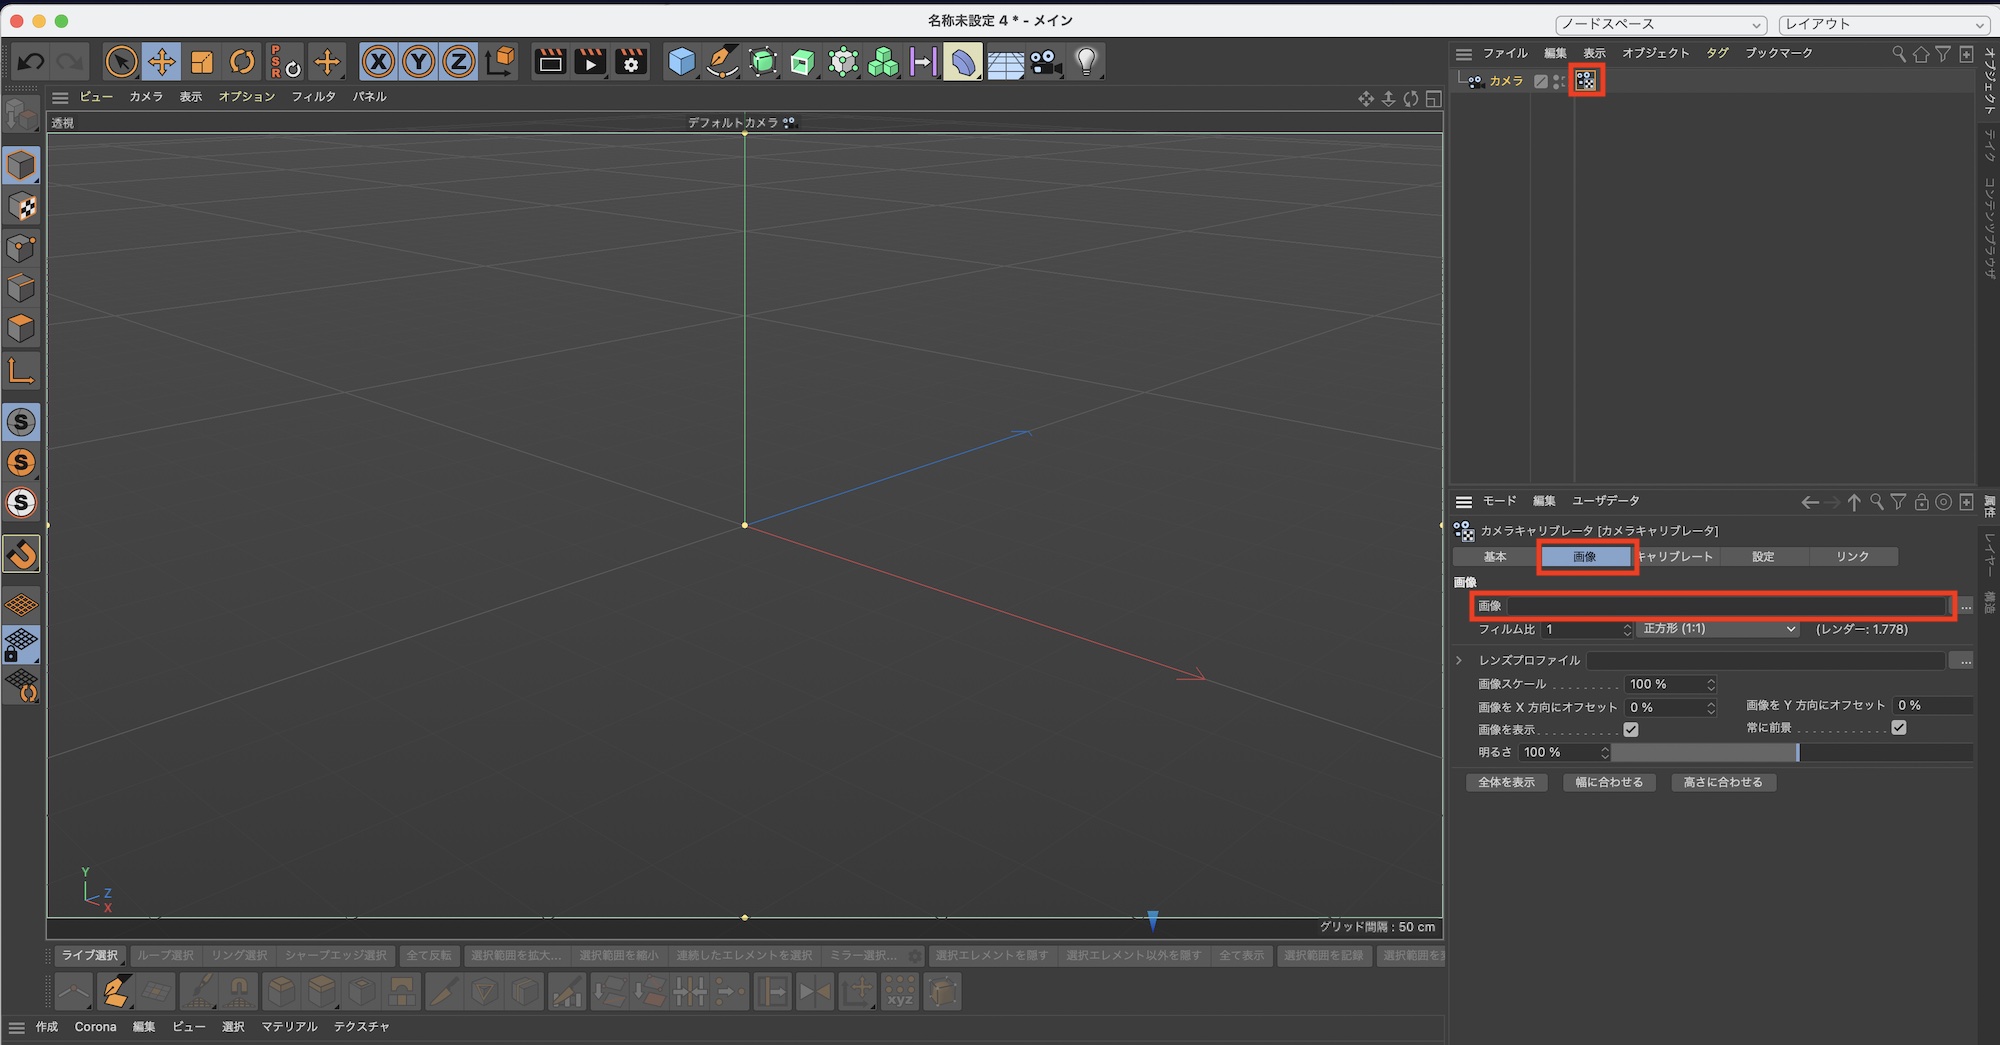
Task: Open the フィルタ menu in viewport
Action: (x=313, y=97)
